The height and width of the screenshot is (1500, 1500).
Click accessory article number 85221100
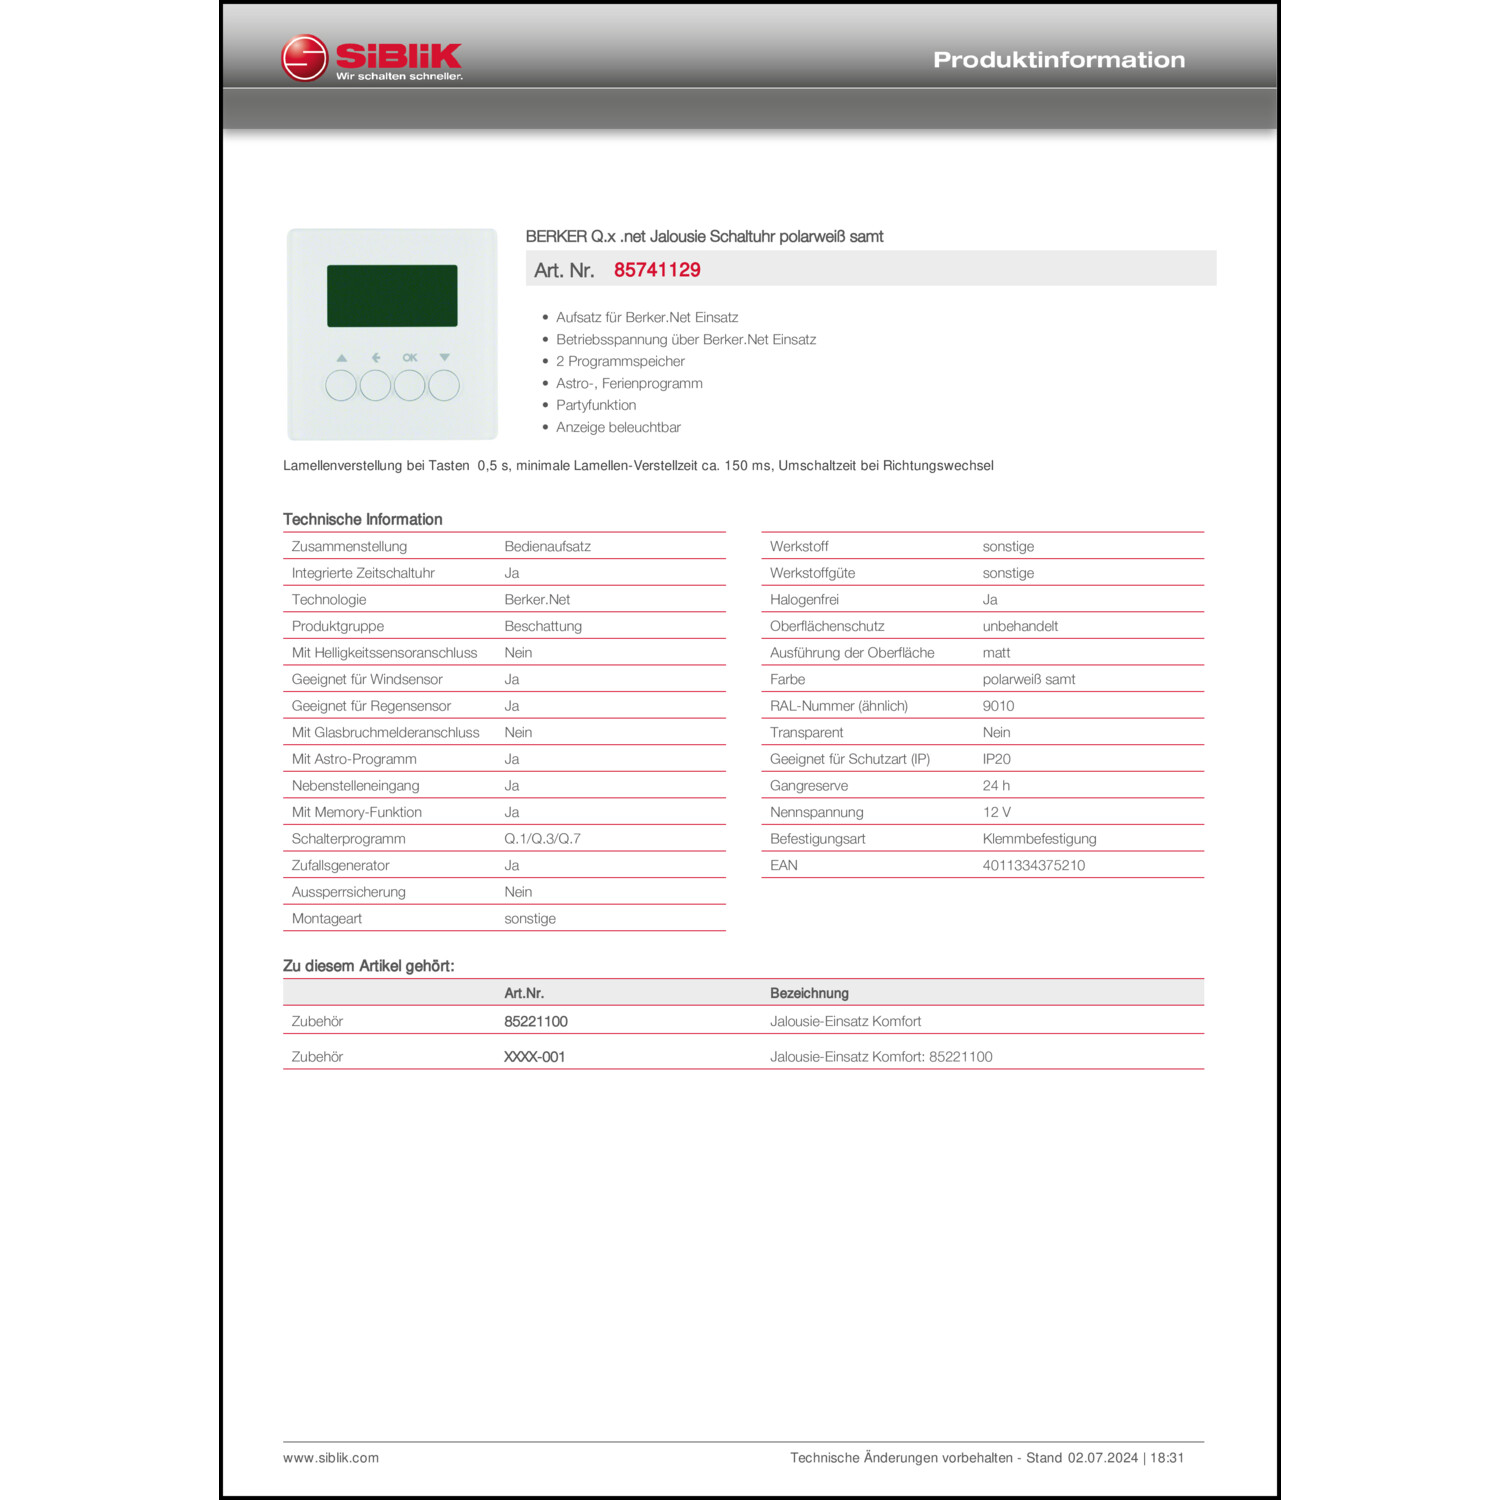point(536,1021)
